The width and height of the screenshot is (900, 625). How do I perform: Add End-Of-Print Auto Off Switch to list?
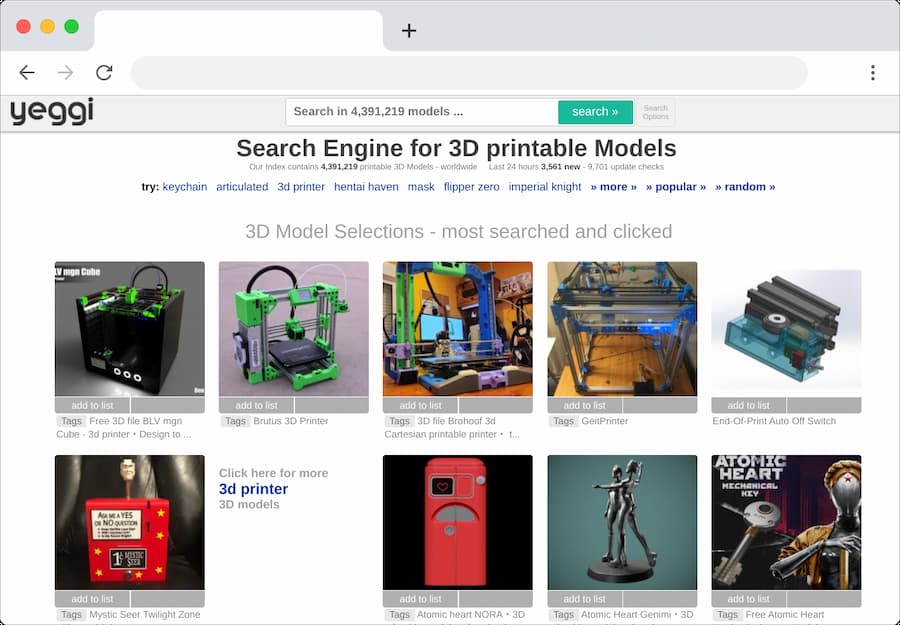click(749, 405)
